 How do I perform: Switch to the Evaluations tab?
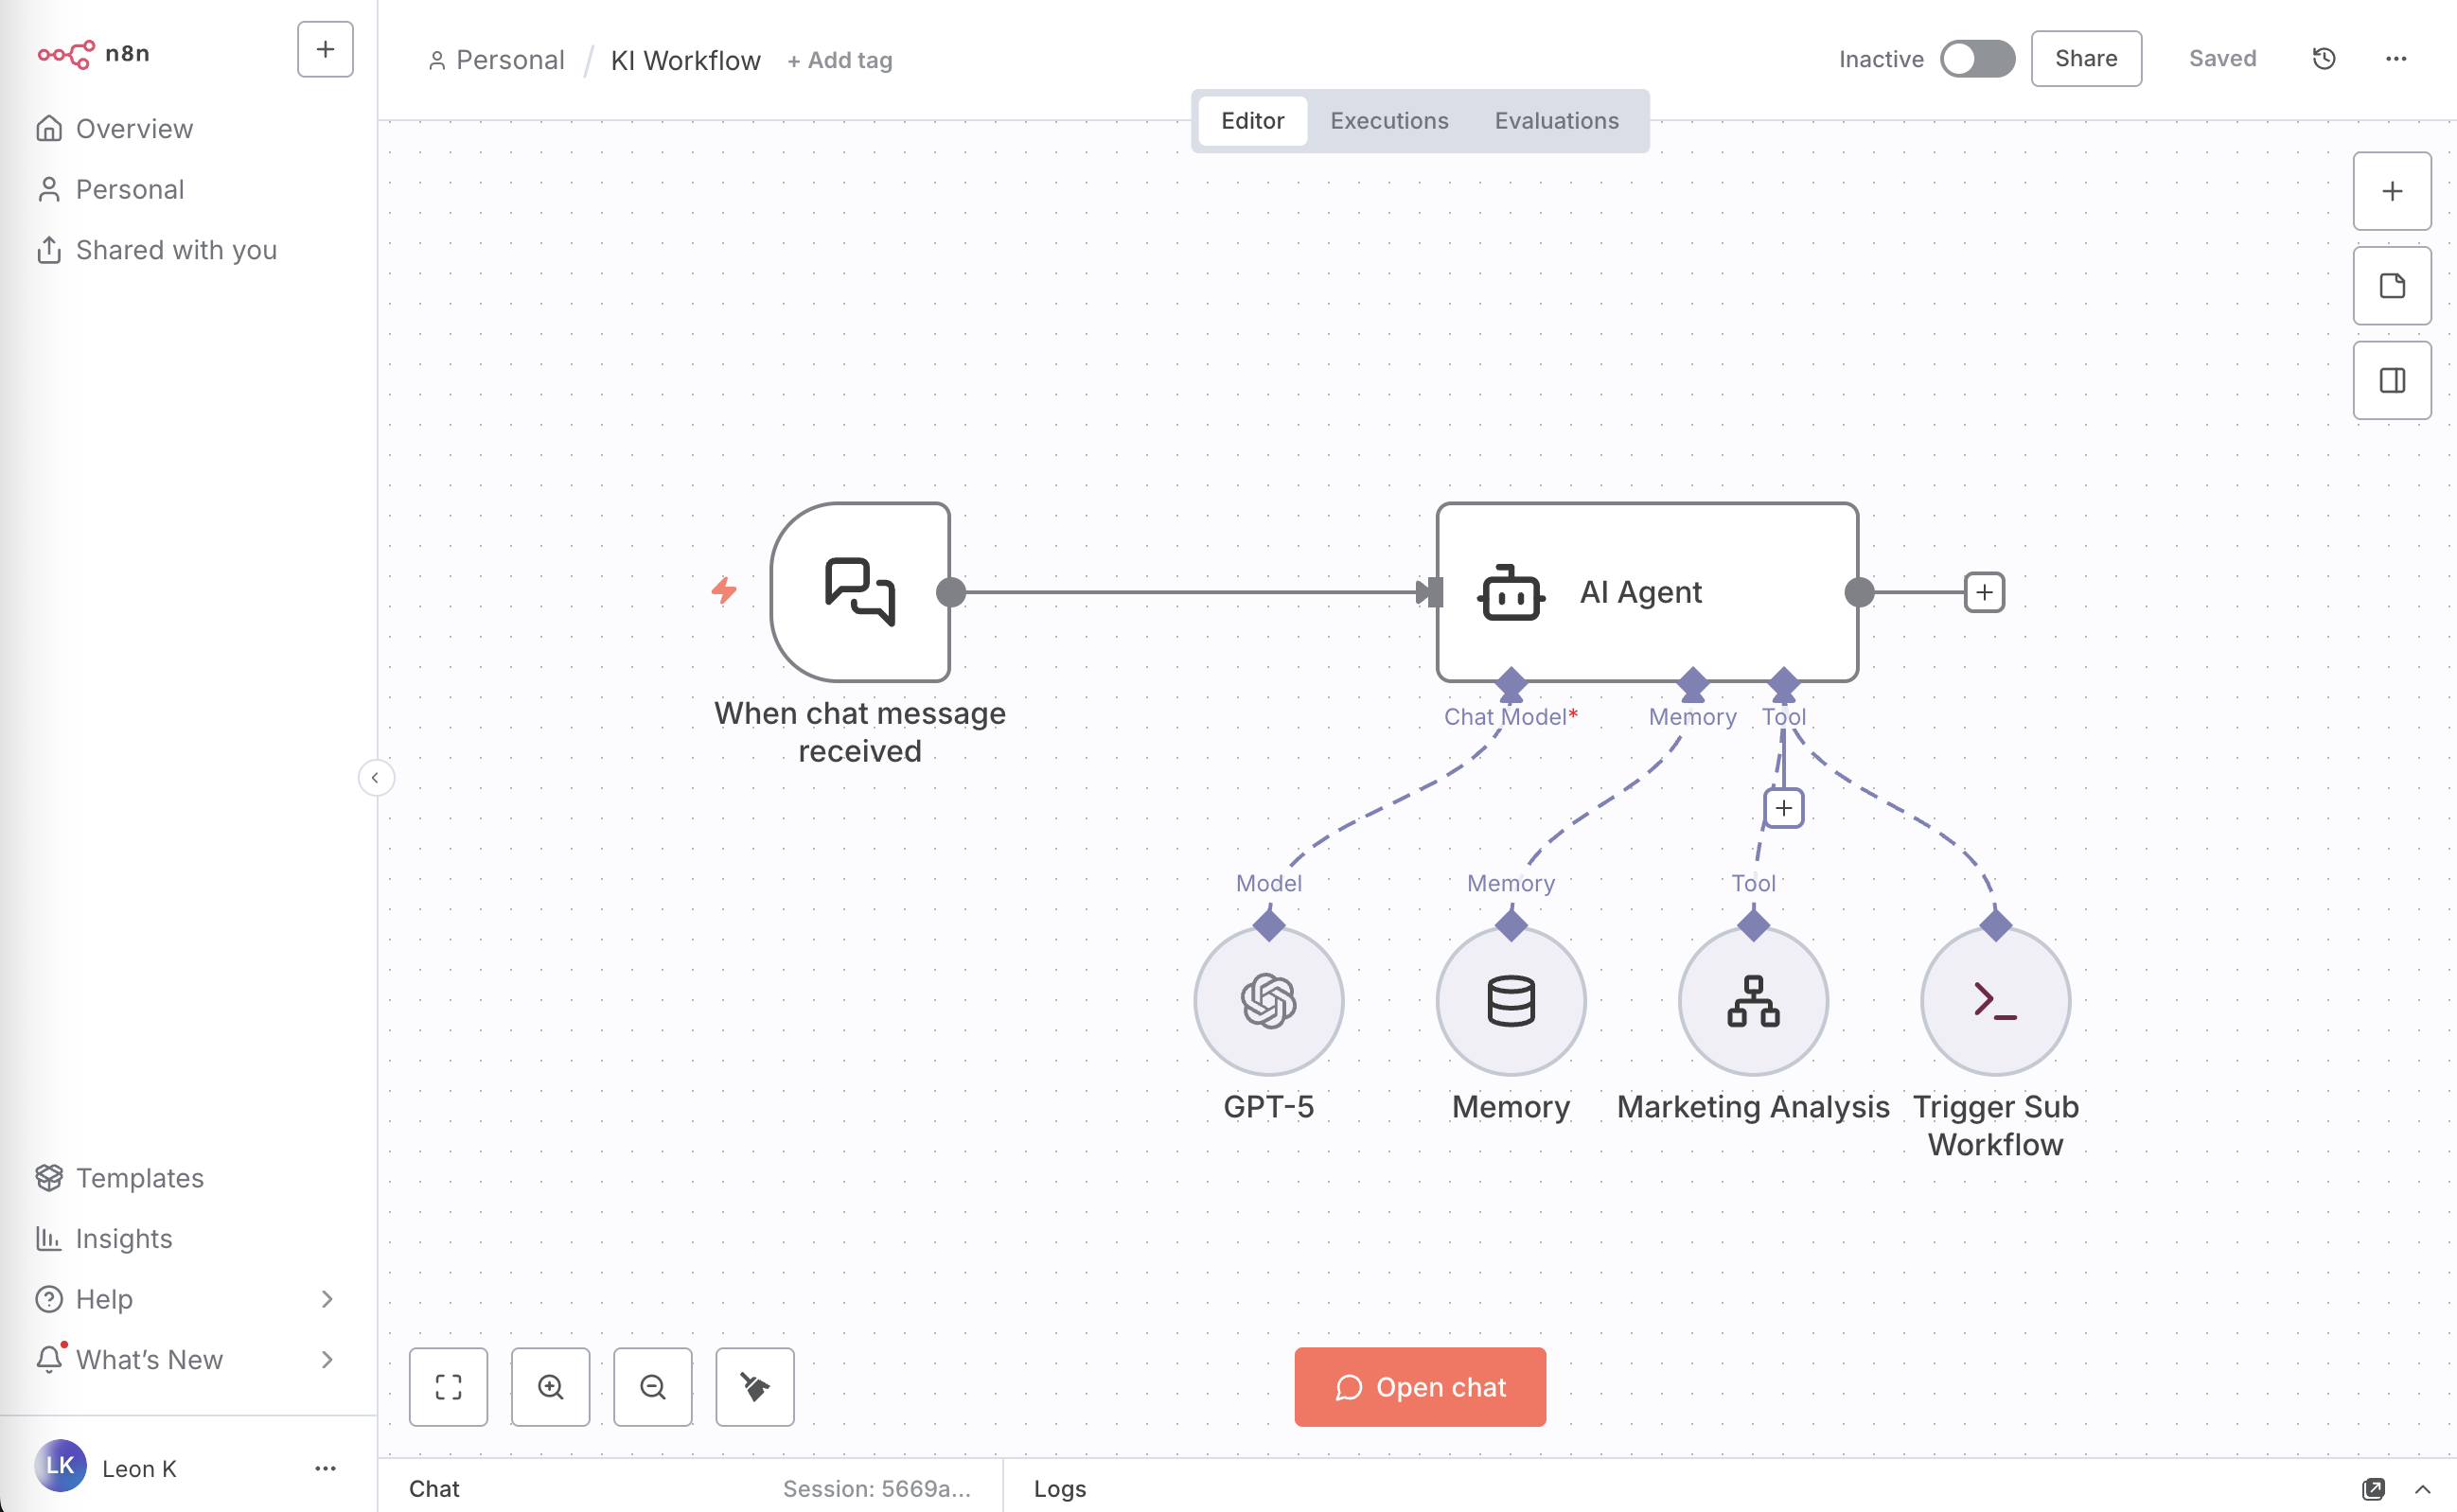[x=1556, y=120]
